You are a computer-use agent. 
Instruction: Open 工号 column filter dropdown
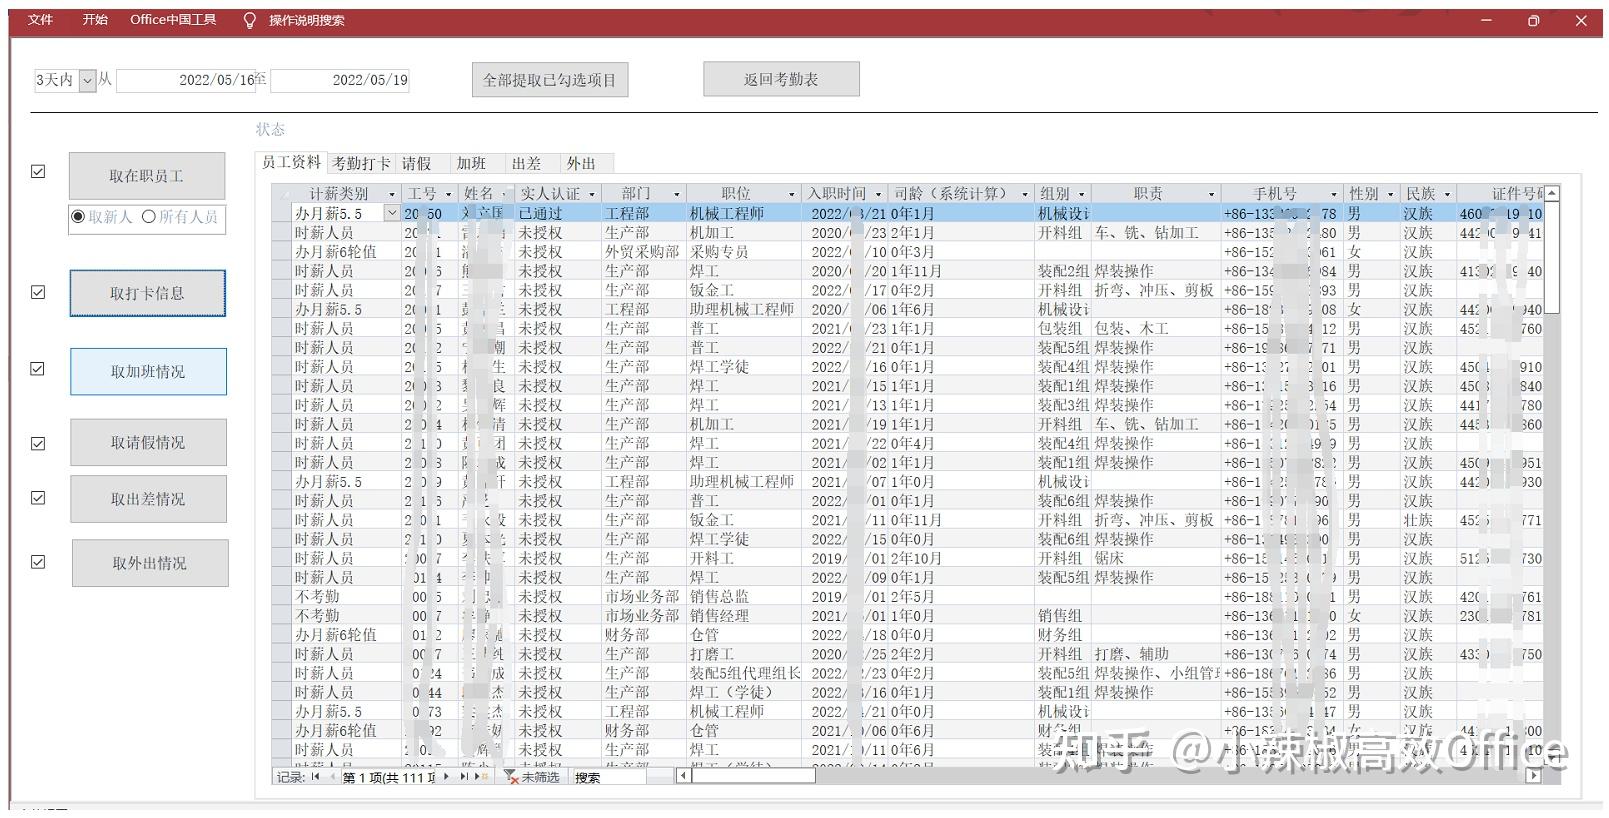tap(448, 194)
